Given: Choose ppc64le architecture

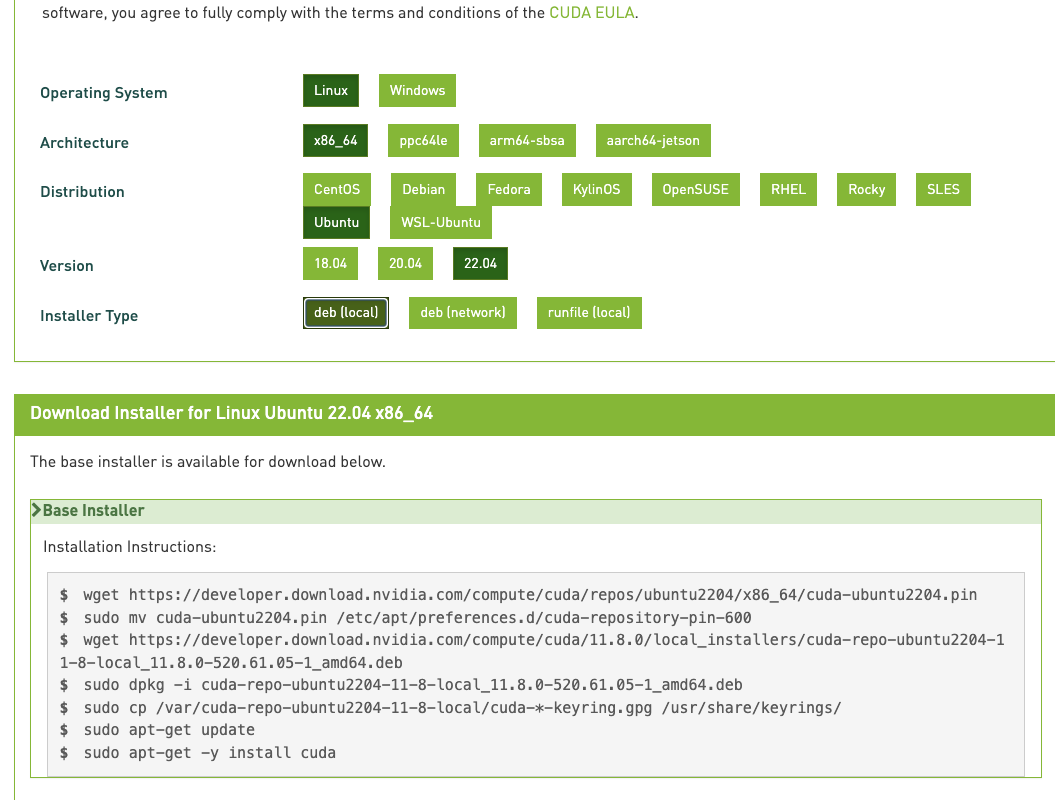Looking at the screenshot, I should pos(423,140).
